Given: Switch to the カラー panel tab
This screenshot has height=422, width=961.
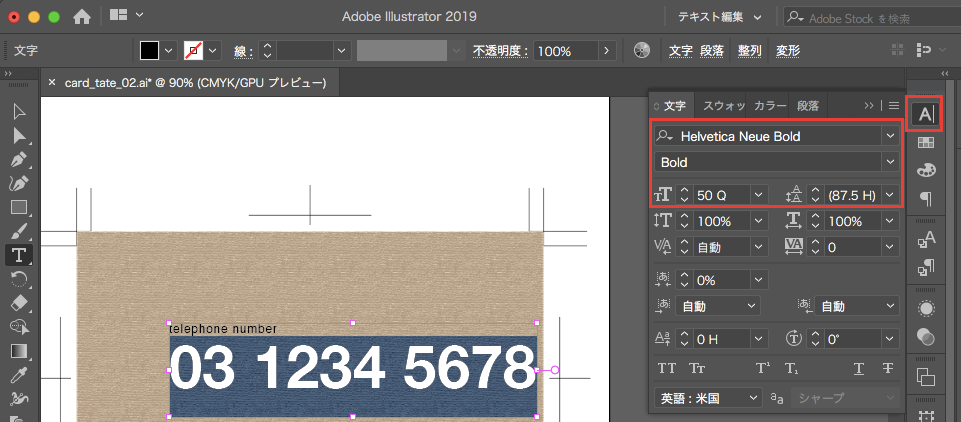Looking at the screenshot, I should pos(769,105).
